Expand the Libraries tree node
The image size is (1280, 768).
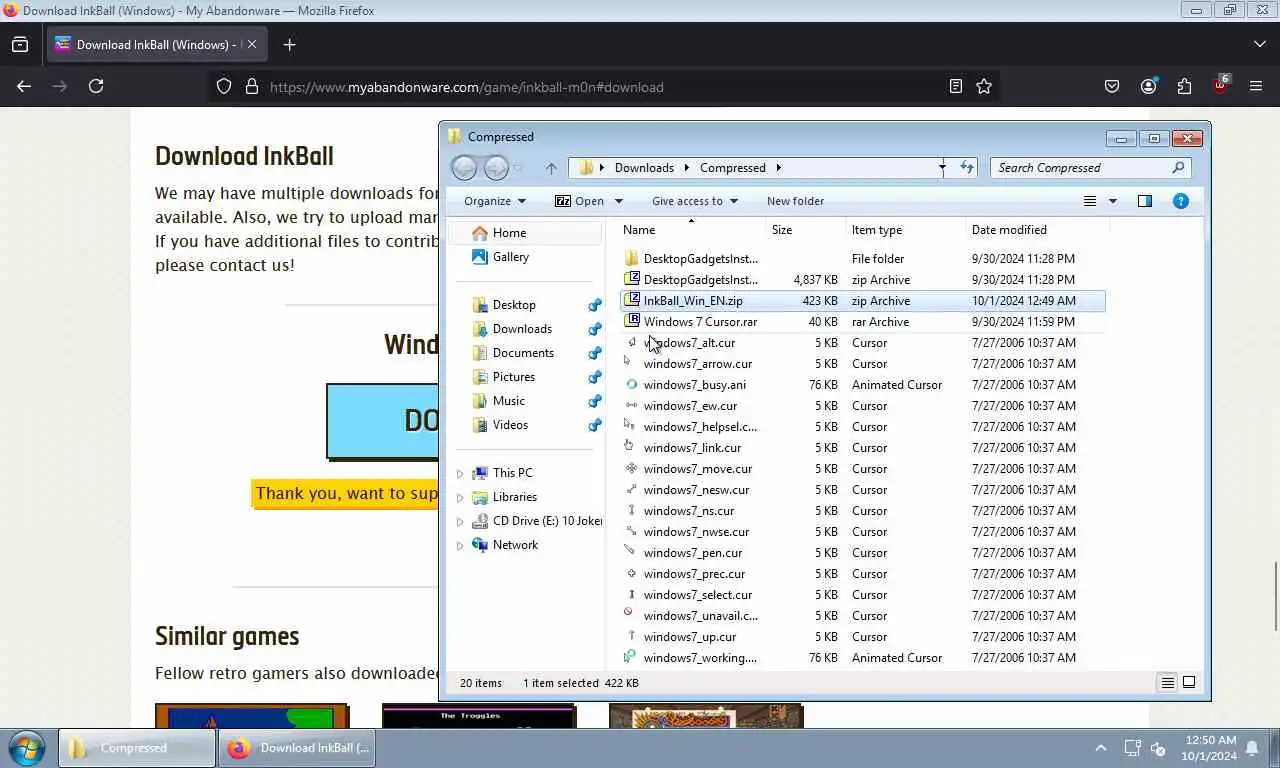pyautogui.click(x=460, y=497)
